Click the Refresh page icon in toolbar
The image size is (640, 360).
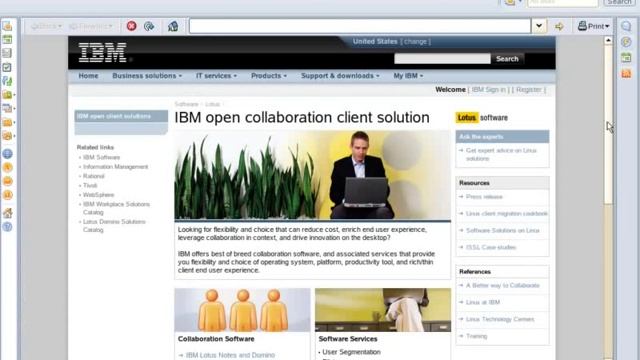tap(149, 26)
